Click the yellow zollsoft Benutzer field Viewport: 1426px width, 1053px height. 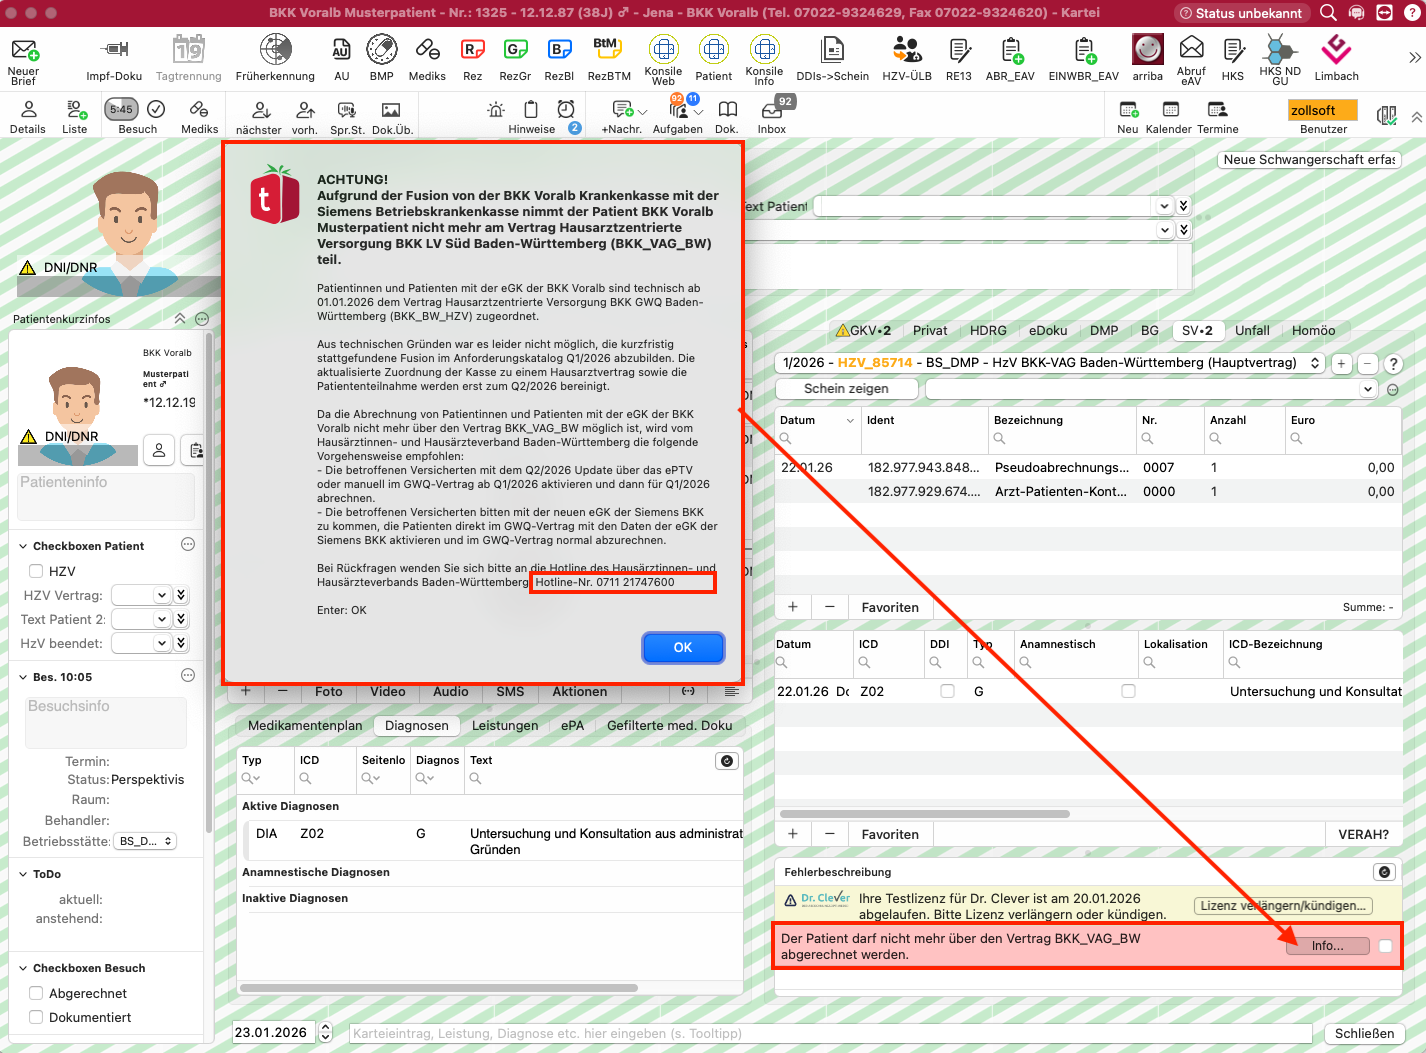tap(1323, 110)
